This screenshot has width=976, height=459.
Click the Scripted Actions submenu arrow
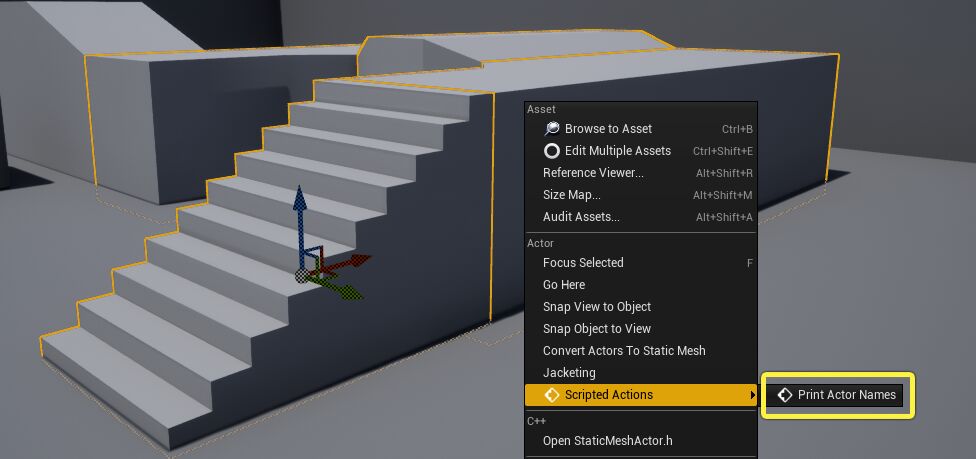[x=753, y=395]
